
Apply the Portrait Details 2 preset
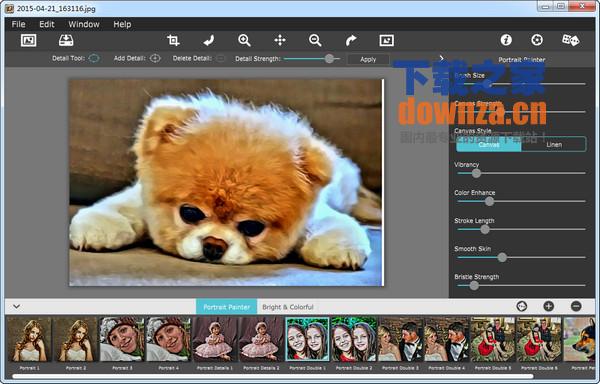pos(261,339)
